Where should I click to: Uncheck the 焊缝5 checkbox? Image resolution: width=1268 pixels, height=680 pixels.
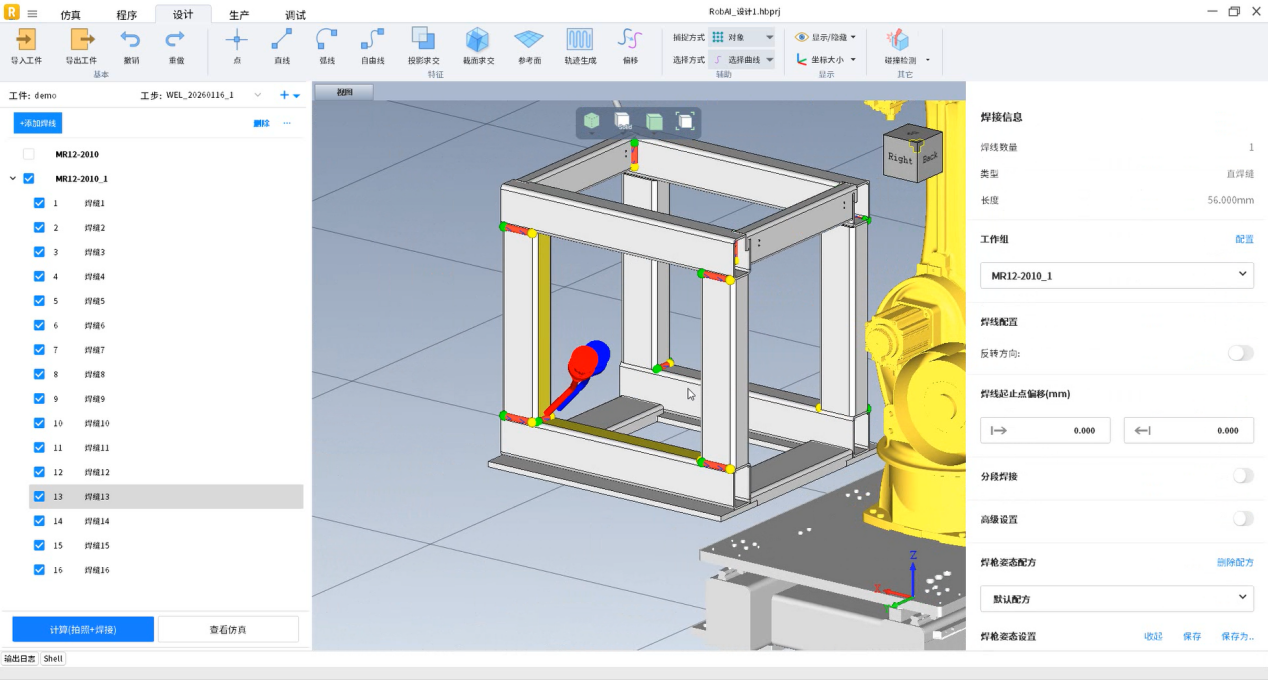39,301
